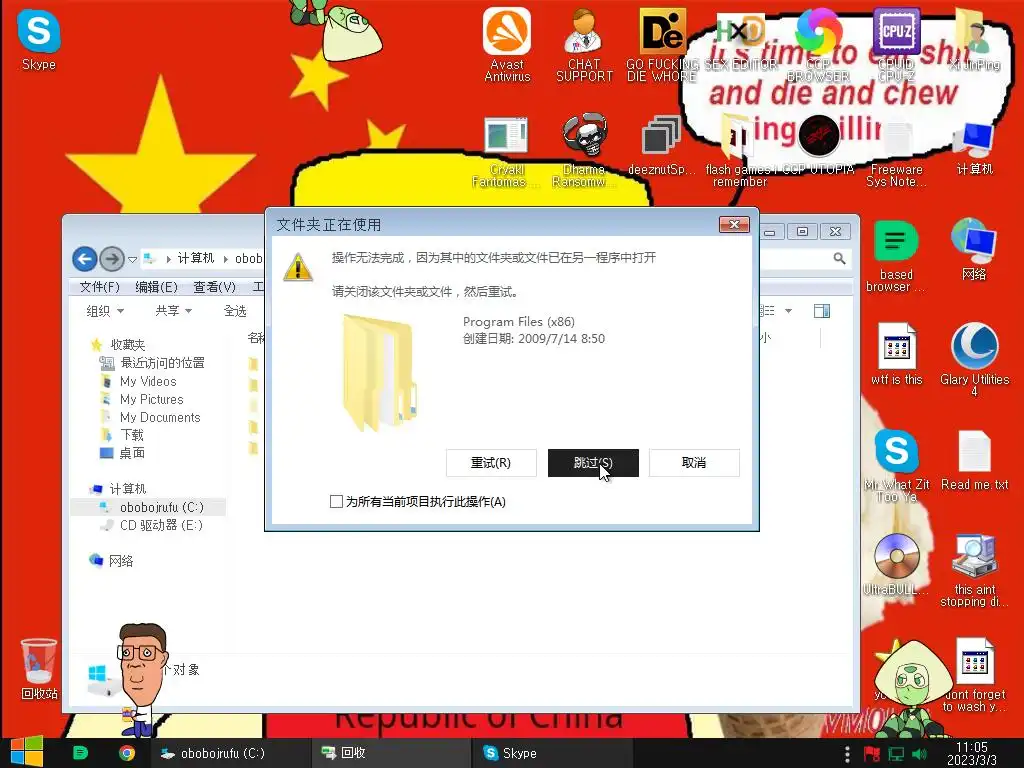1024x768 pixels.
Task: Select 网络 in Explorer navigation tree
Action: click(121, 561)
